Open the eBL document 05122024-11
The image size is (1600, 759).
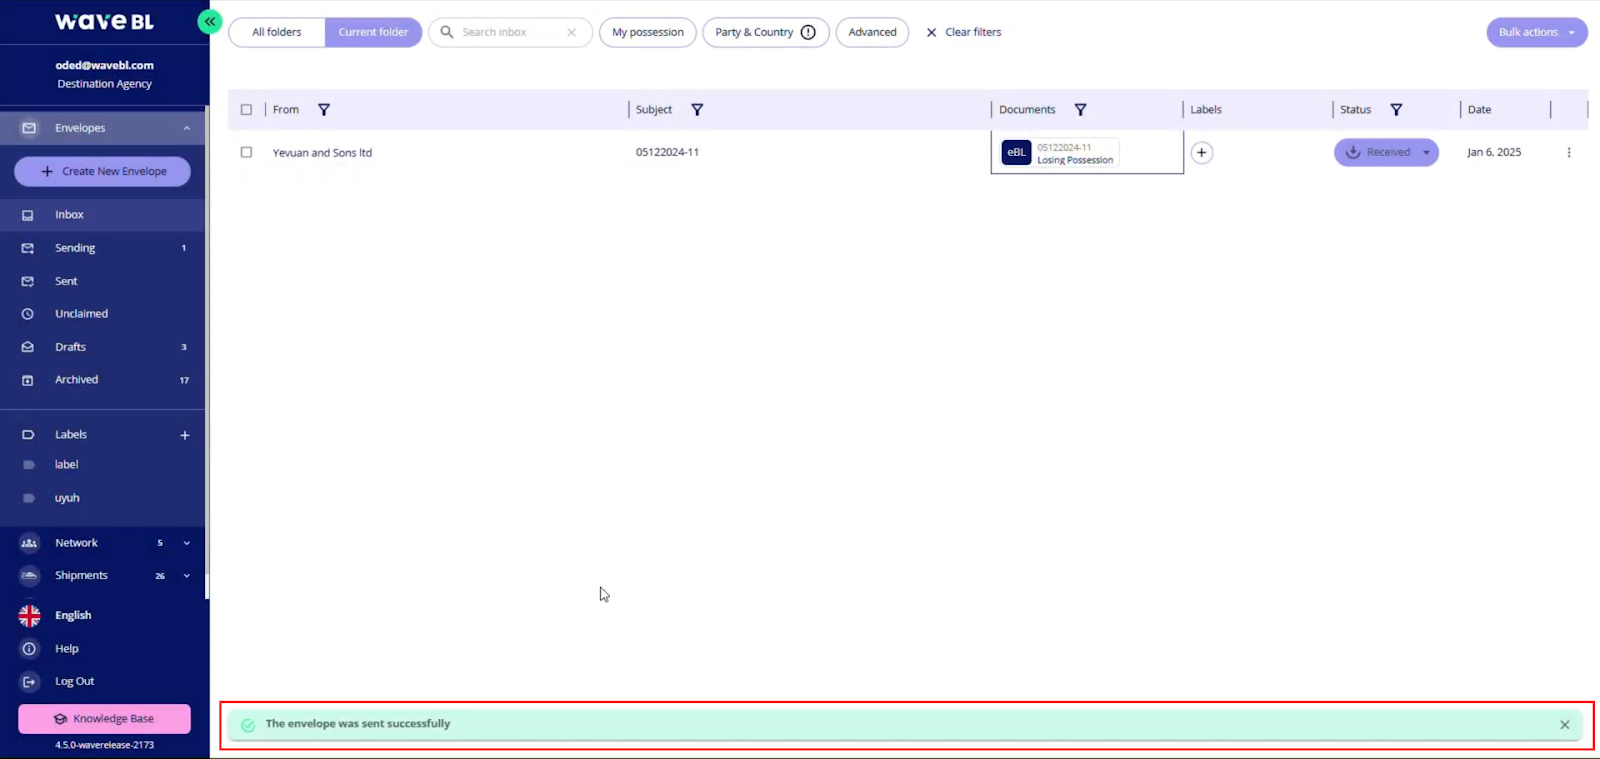[x=1059, y=153]
